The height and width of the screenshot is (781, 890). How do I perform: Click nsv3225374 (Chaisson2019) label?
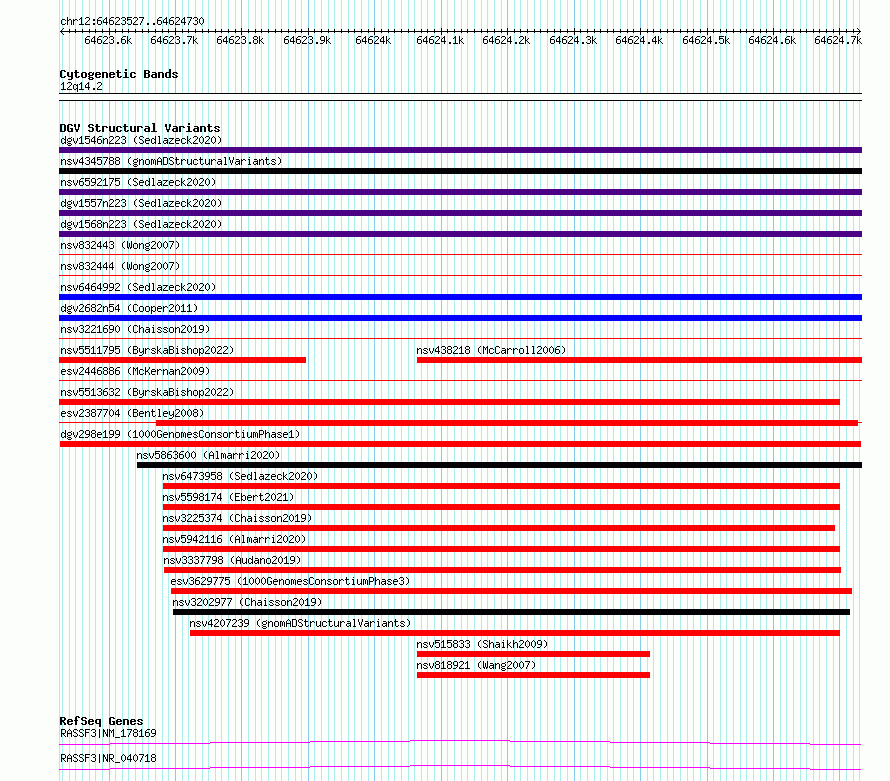[x=237, y=518]
